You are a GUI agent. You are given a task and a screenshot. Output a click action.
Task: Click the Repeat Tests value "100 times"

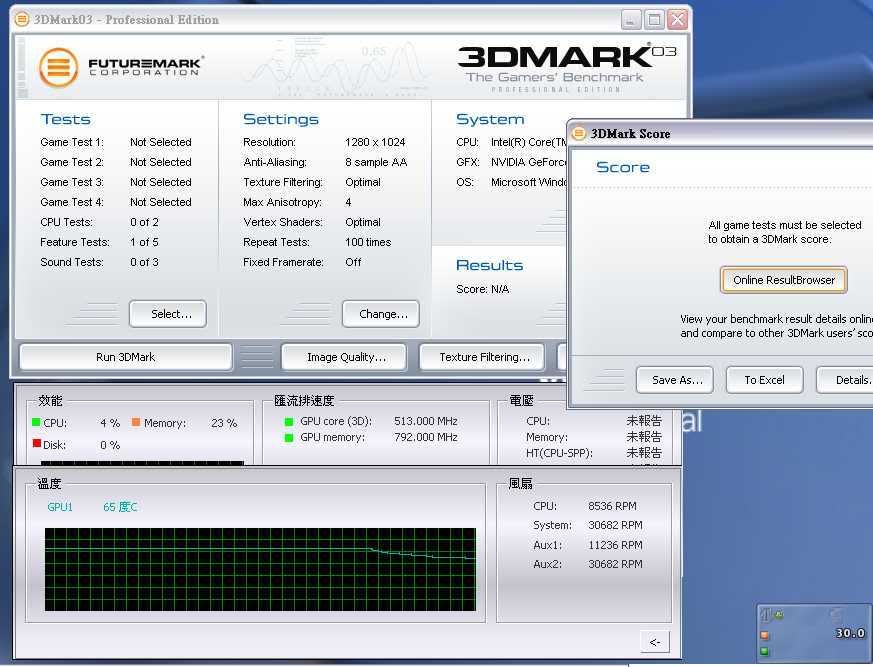(368, 242)
